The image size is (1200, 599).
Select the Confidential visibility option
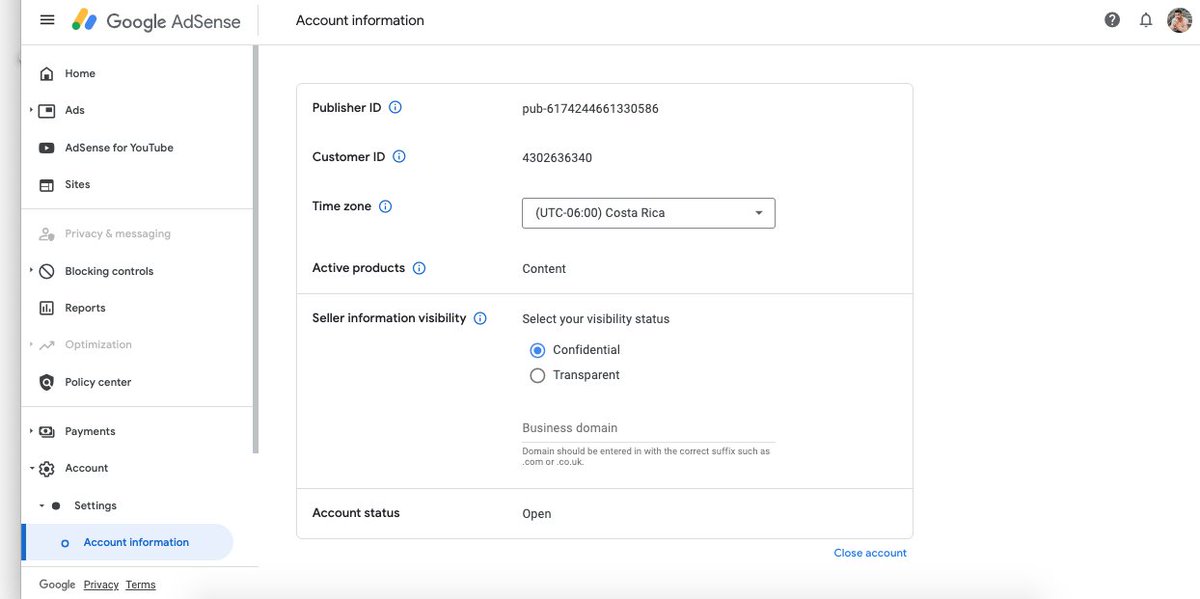click(538, 350)
